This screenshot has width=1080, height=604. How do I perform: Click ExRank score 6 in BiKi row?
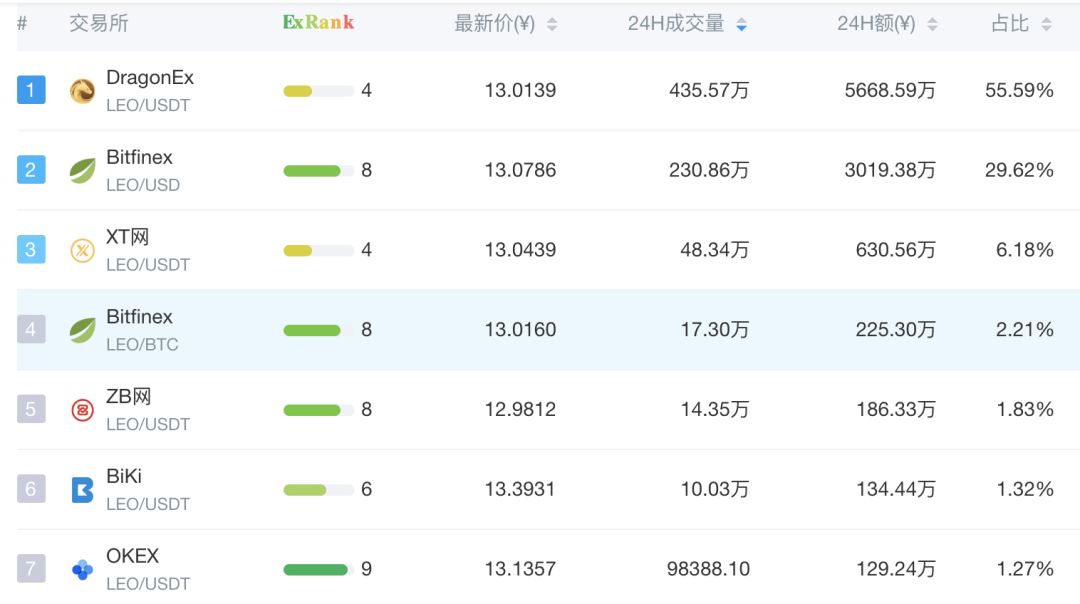point(366,489)
